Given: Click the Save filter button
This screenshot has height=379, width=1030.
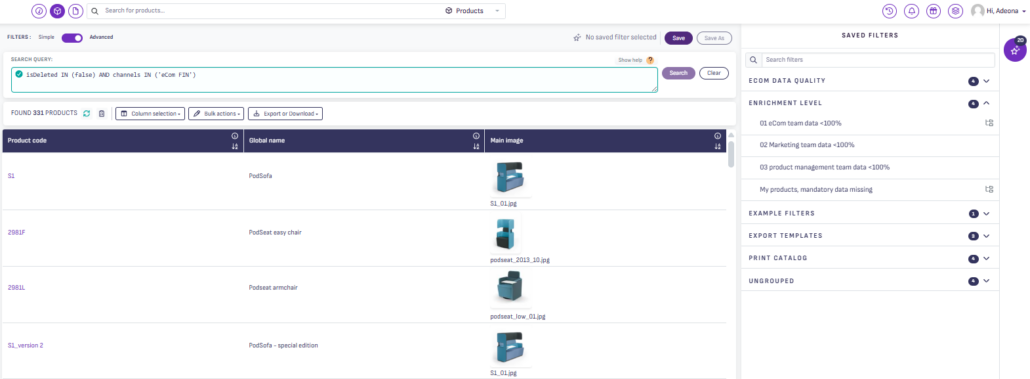Looking at the screenshot, I should [x=679, y=38].
